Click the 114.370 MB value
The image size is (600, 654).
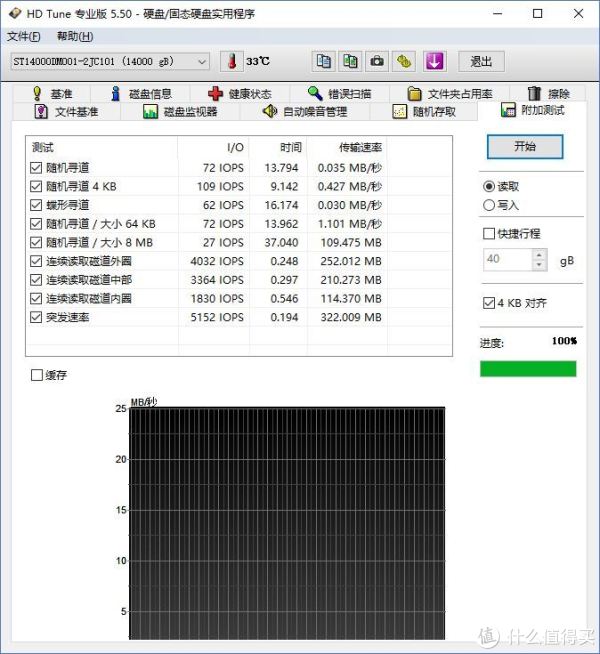click(x=351, y=299)
